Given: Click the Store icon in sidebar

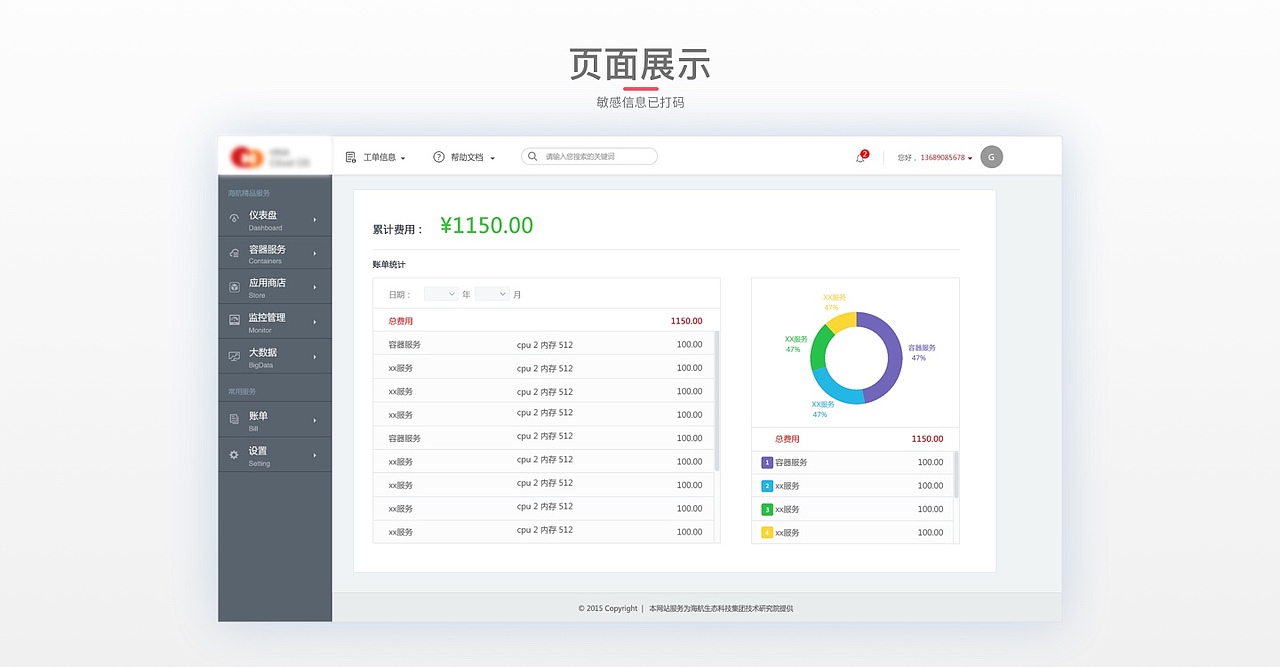Looking at the screenshot, I should (234, 287).
